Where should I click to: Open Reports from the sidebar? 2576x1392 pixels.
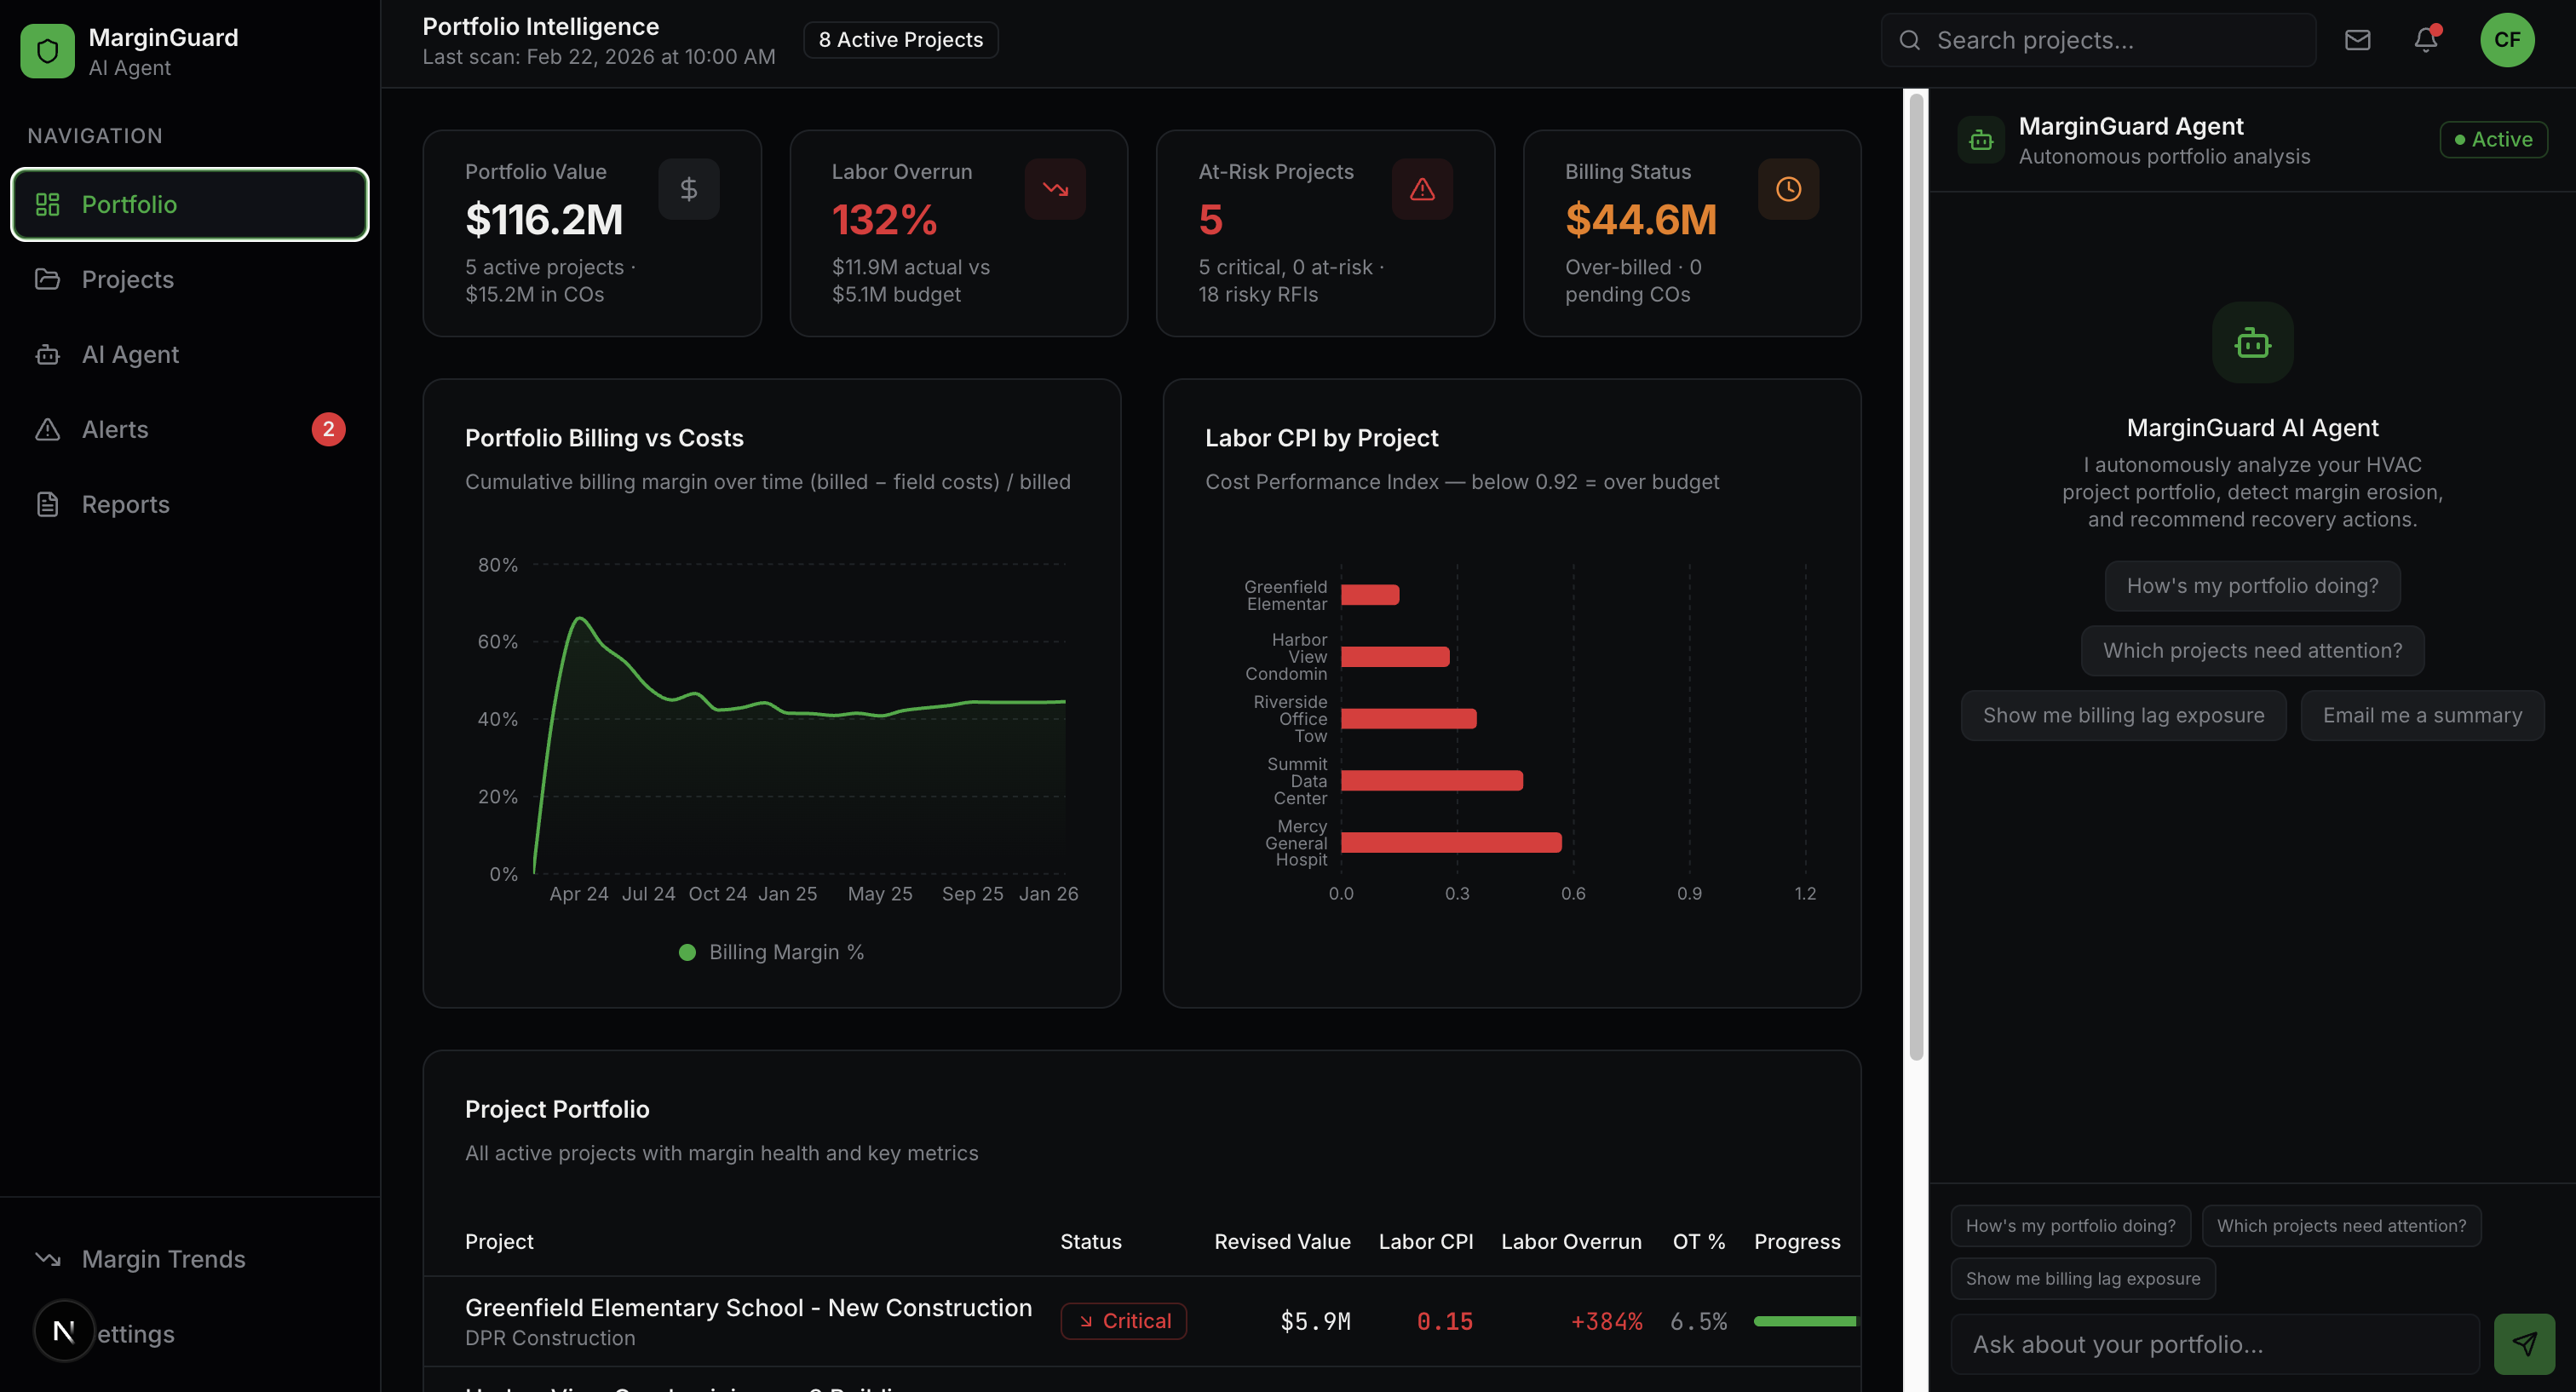point(125,504)
